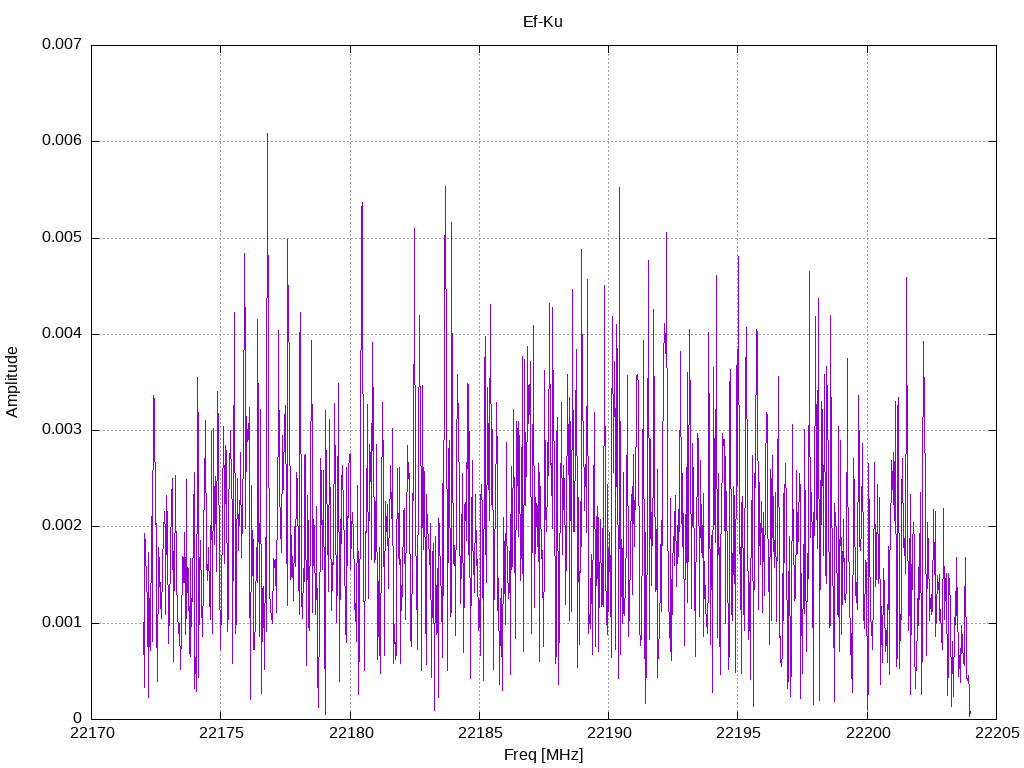Click the x-axis tick label 22205

tap(997, 733)
